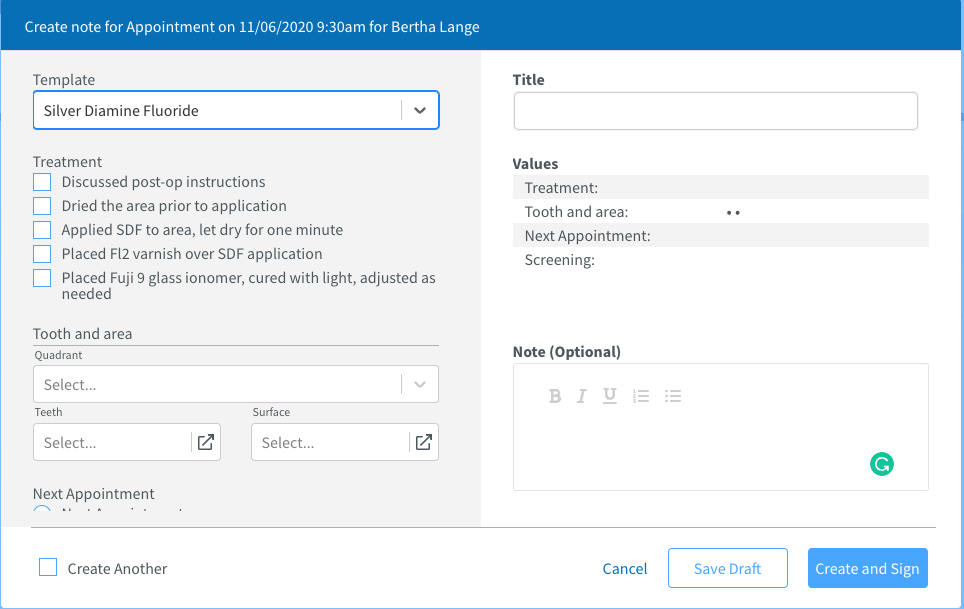The height and width of the screenshot is (609, 964).
Task: Focus the Title input field
Action: [716, 111]
